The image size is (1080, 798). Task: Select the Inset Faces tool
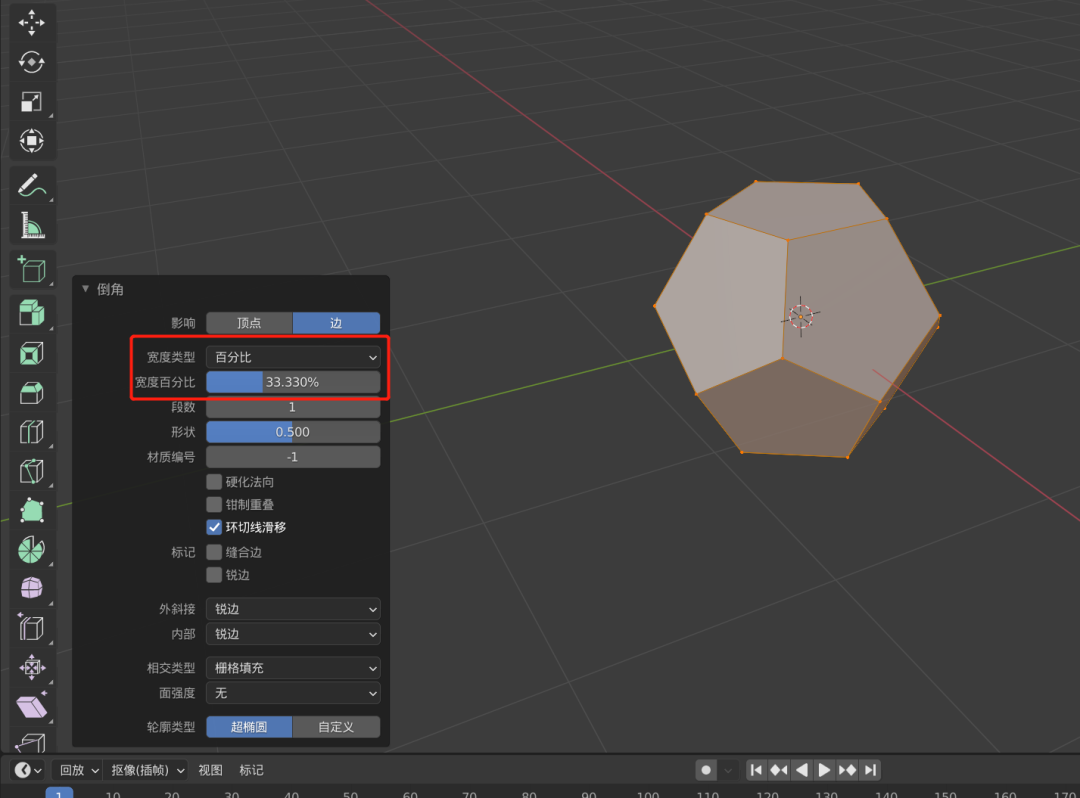(x=31, y=353)
